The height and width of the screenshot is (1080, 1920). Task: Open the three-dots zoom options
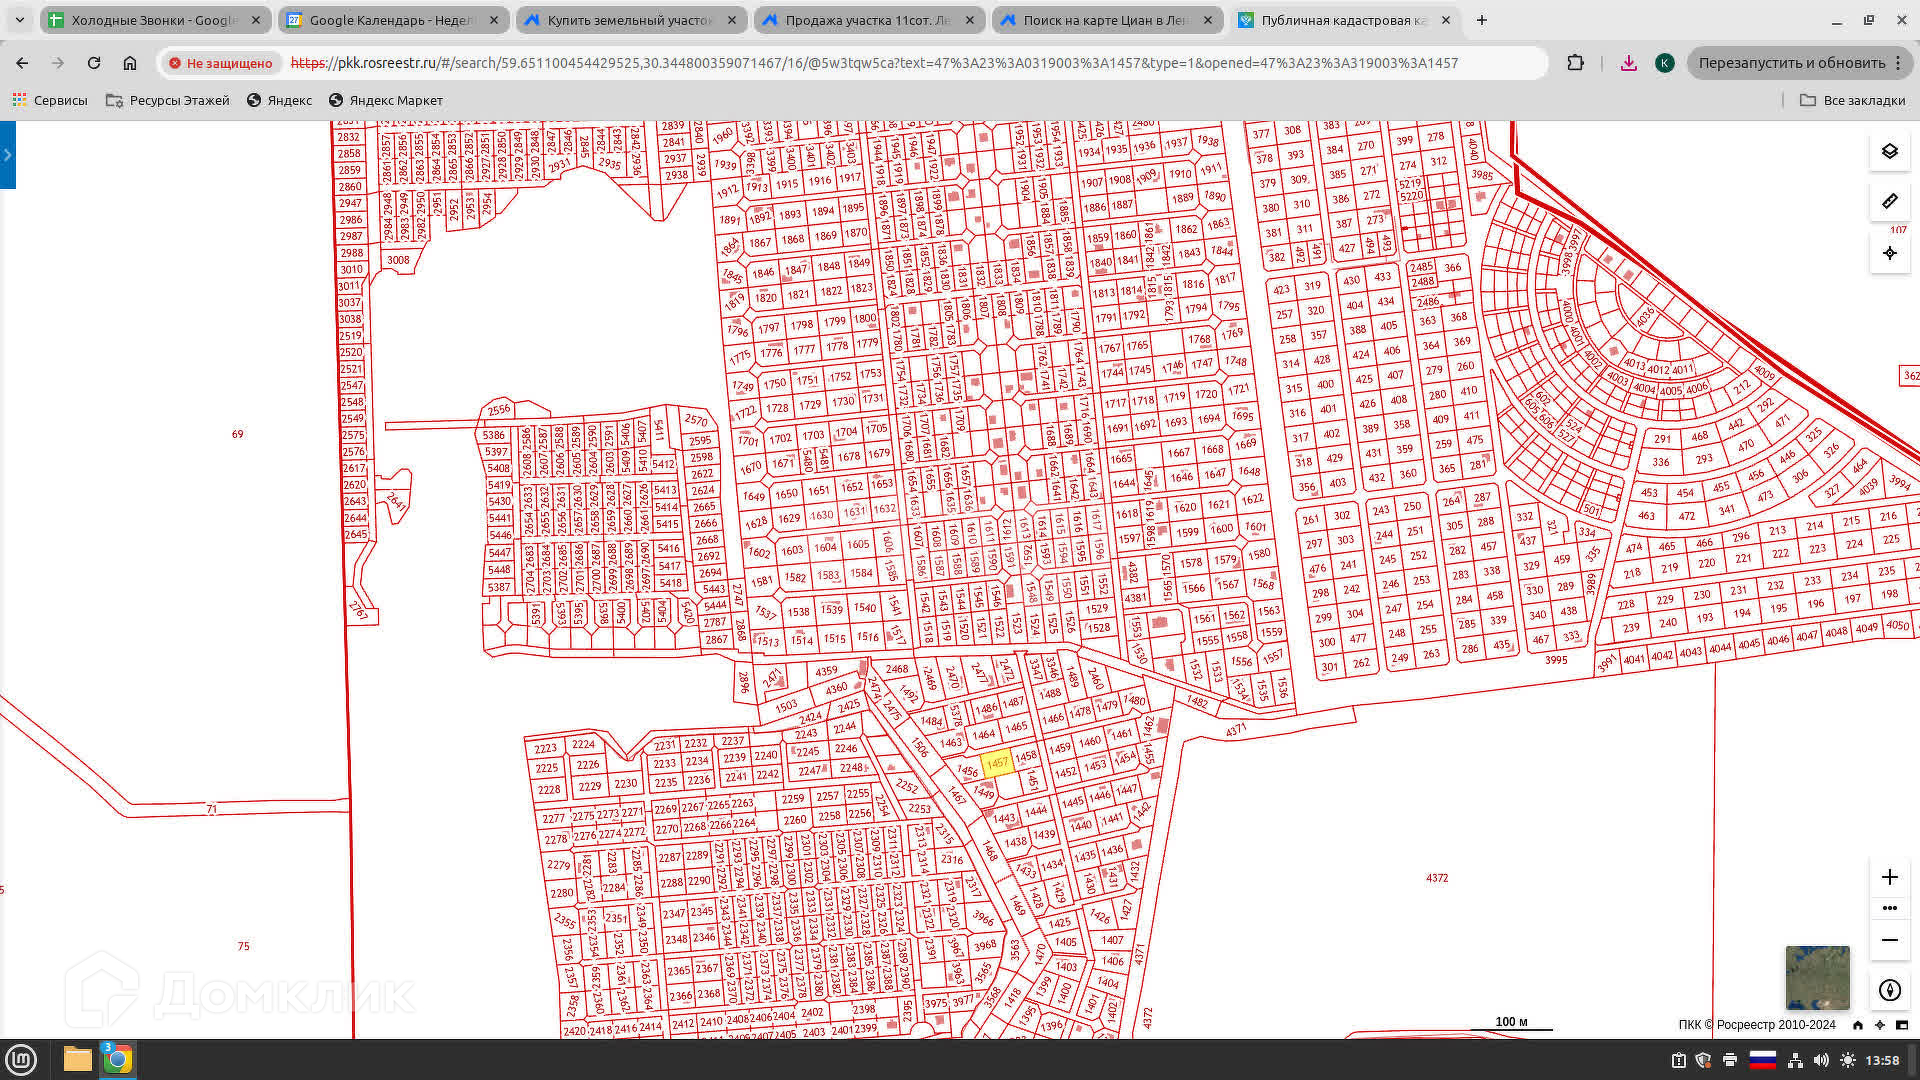click(1889, 908)
